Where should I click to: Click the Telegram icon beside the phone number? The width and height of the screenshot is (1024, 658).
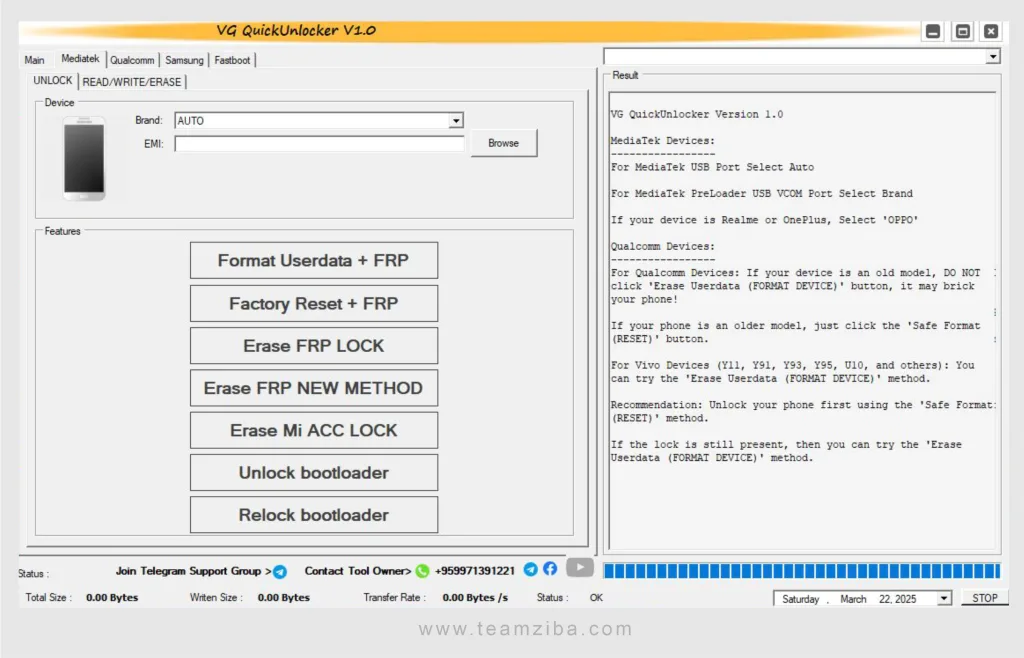pos(530,569)
